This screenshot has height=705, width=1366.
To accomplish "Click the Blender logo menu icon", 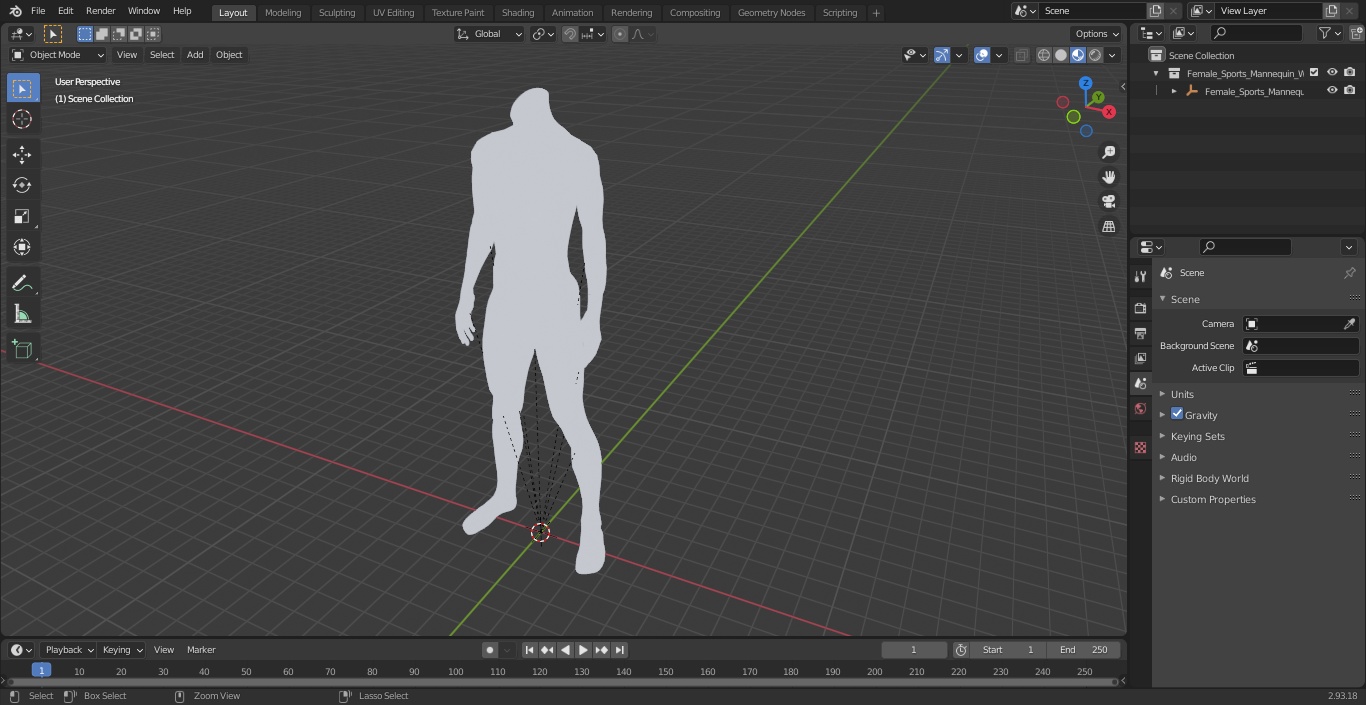I will pyautogui.click(x=16, y=11).
